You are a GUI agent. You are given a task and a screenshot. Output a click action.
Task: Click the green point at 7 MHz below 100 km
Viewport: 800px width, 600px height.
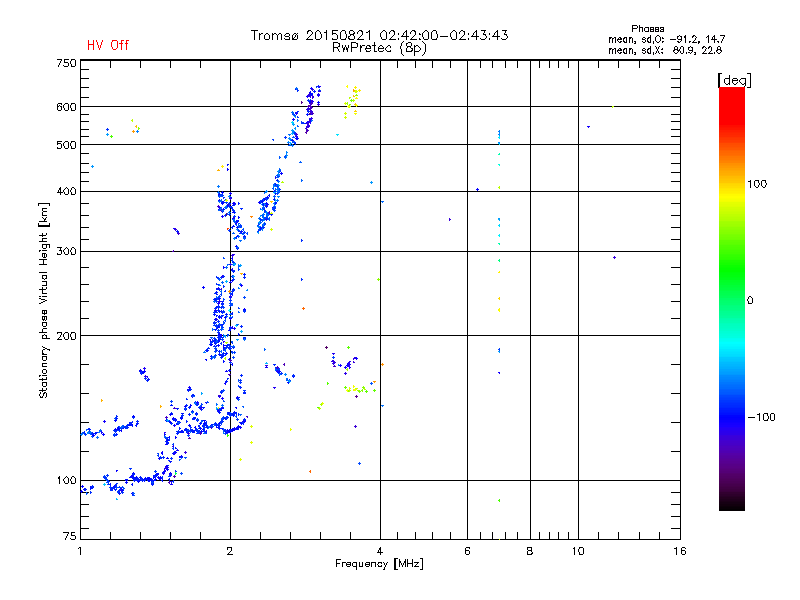pos(499,501)
